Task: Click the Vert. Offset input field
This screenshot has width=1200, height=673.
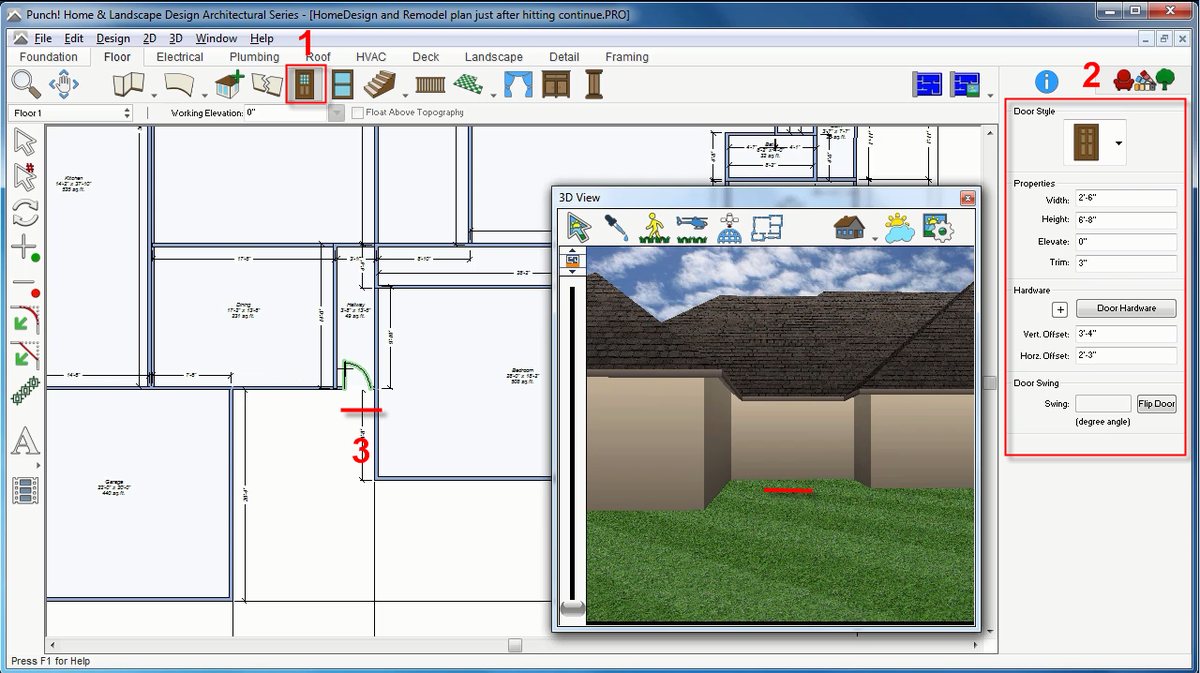Action: [1126, 334]
